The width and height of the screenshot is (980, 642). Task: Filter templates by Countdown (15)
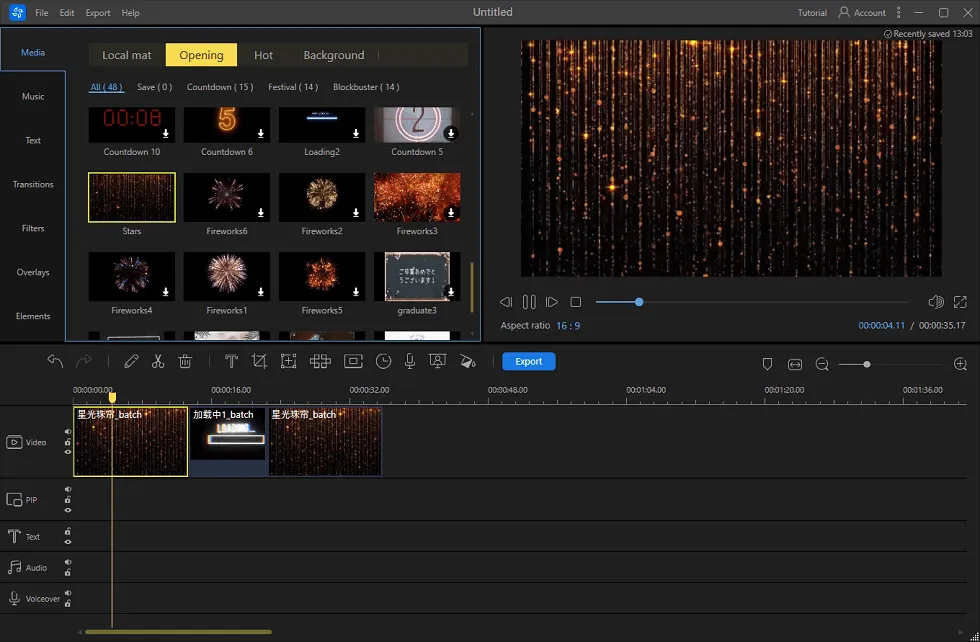click(x=221, y=87)
